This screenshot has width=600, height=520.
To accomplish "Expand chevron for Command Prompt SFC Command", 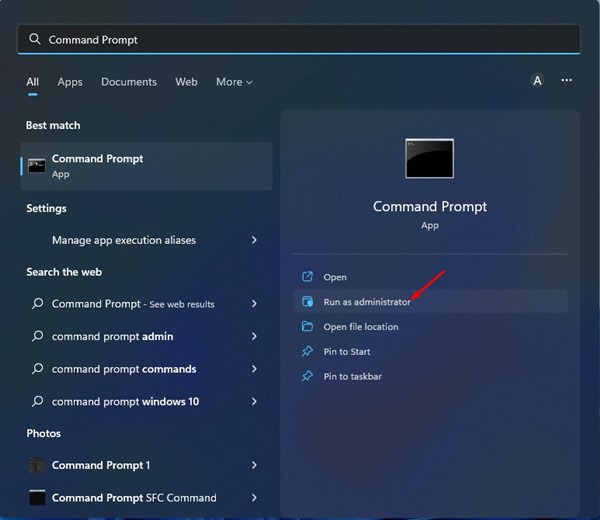I will [x=254, y=497].
